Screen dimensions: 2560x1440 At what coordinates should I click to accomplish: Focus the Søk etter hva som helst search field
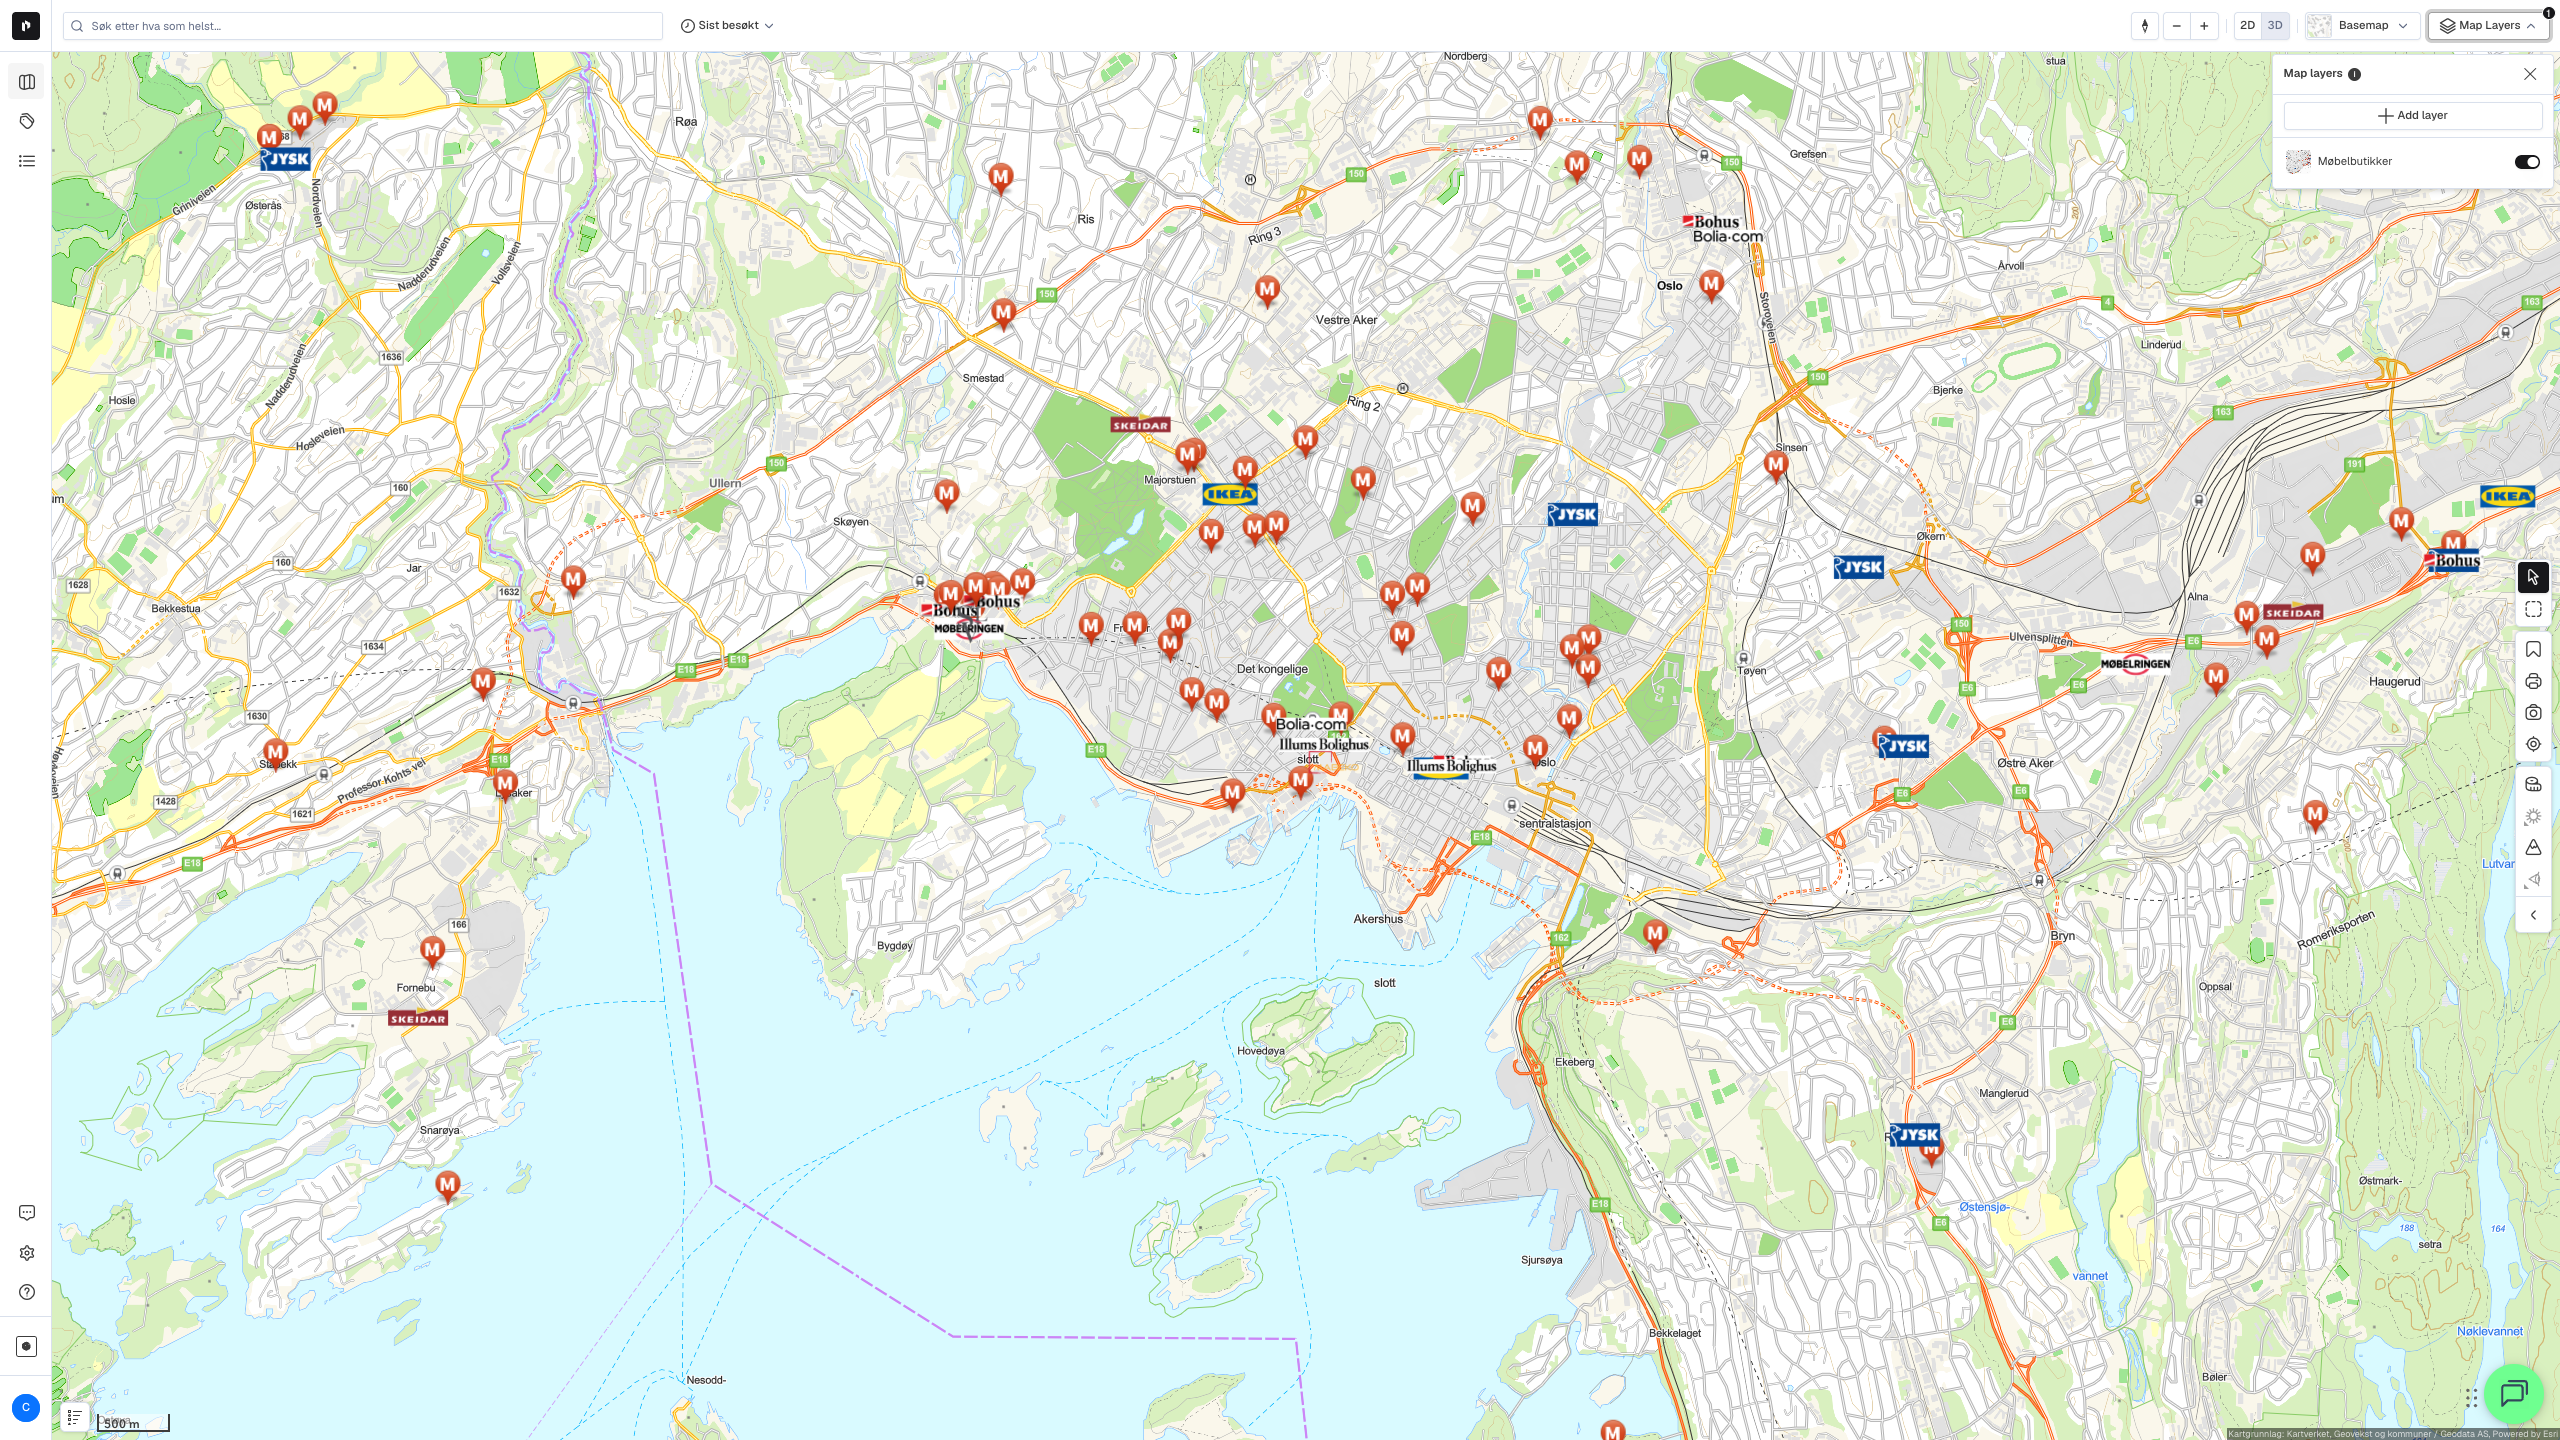click(x=363, y=26)
